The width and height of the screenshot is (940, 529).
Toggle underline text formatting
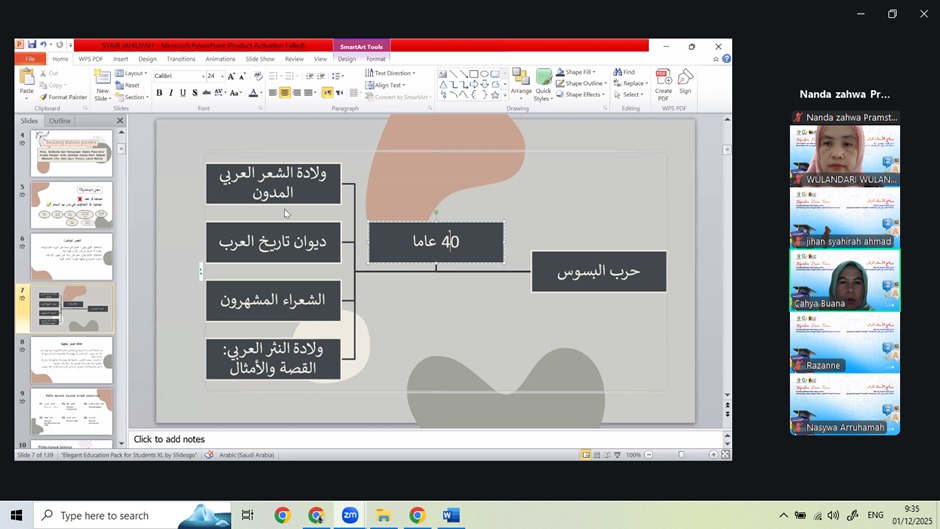[x=184, y=93]
